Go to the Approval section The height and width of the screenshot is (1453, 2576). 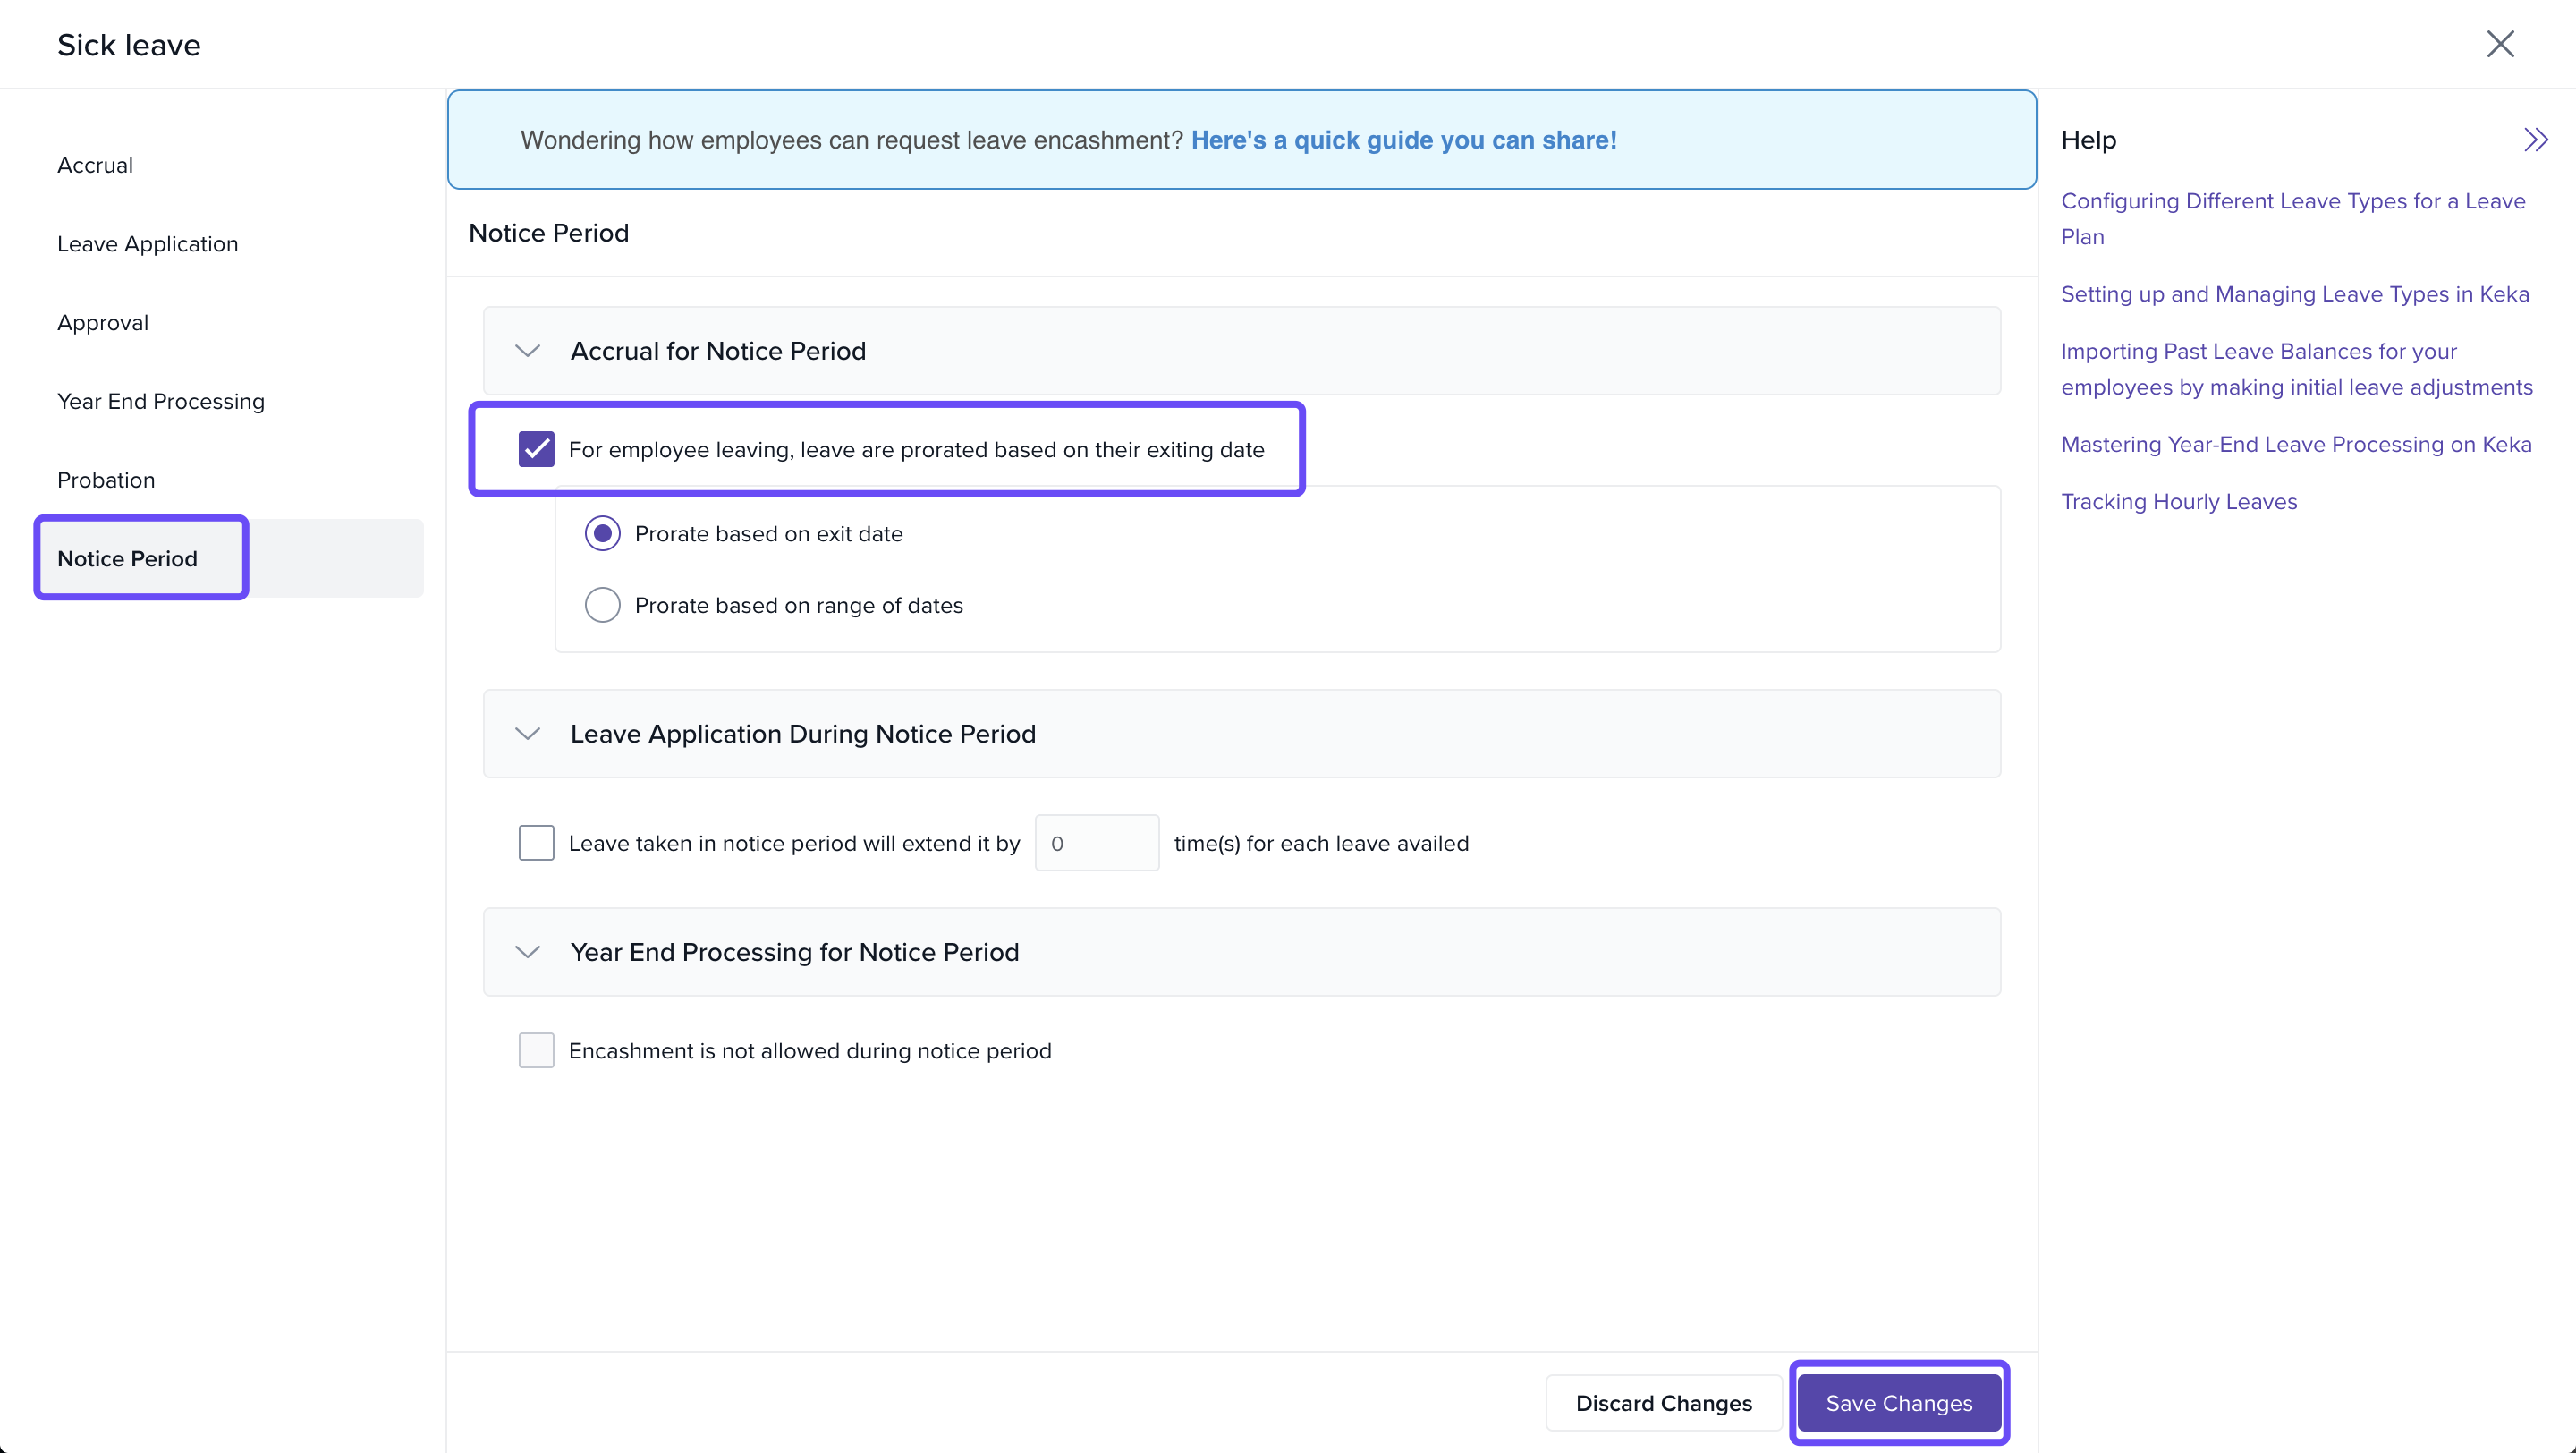(102, 323)
